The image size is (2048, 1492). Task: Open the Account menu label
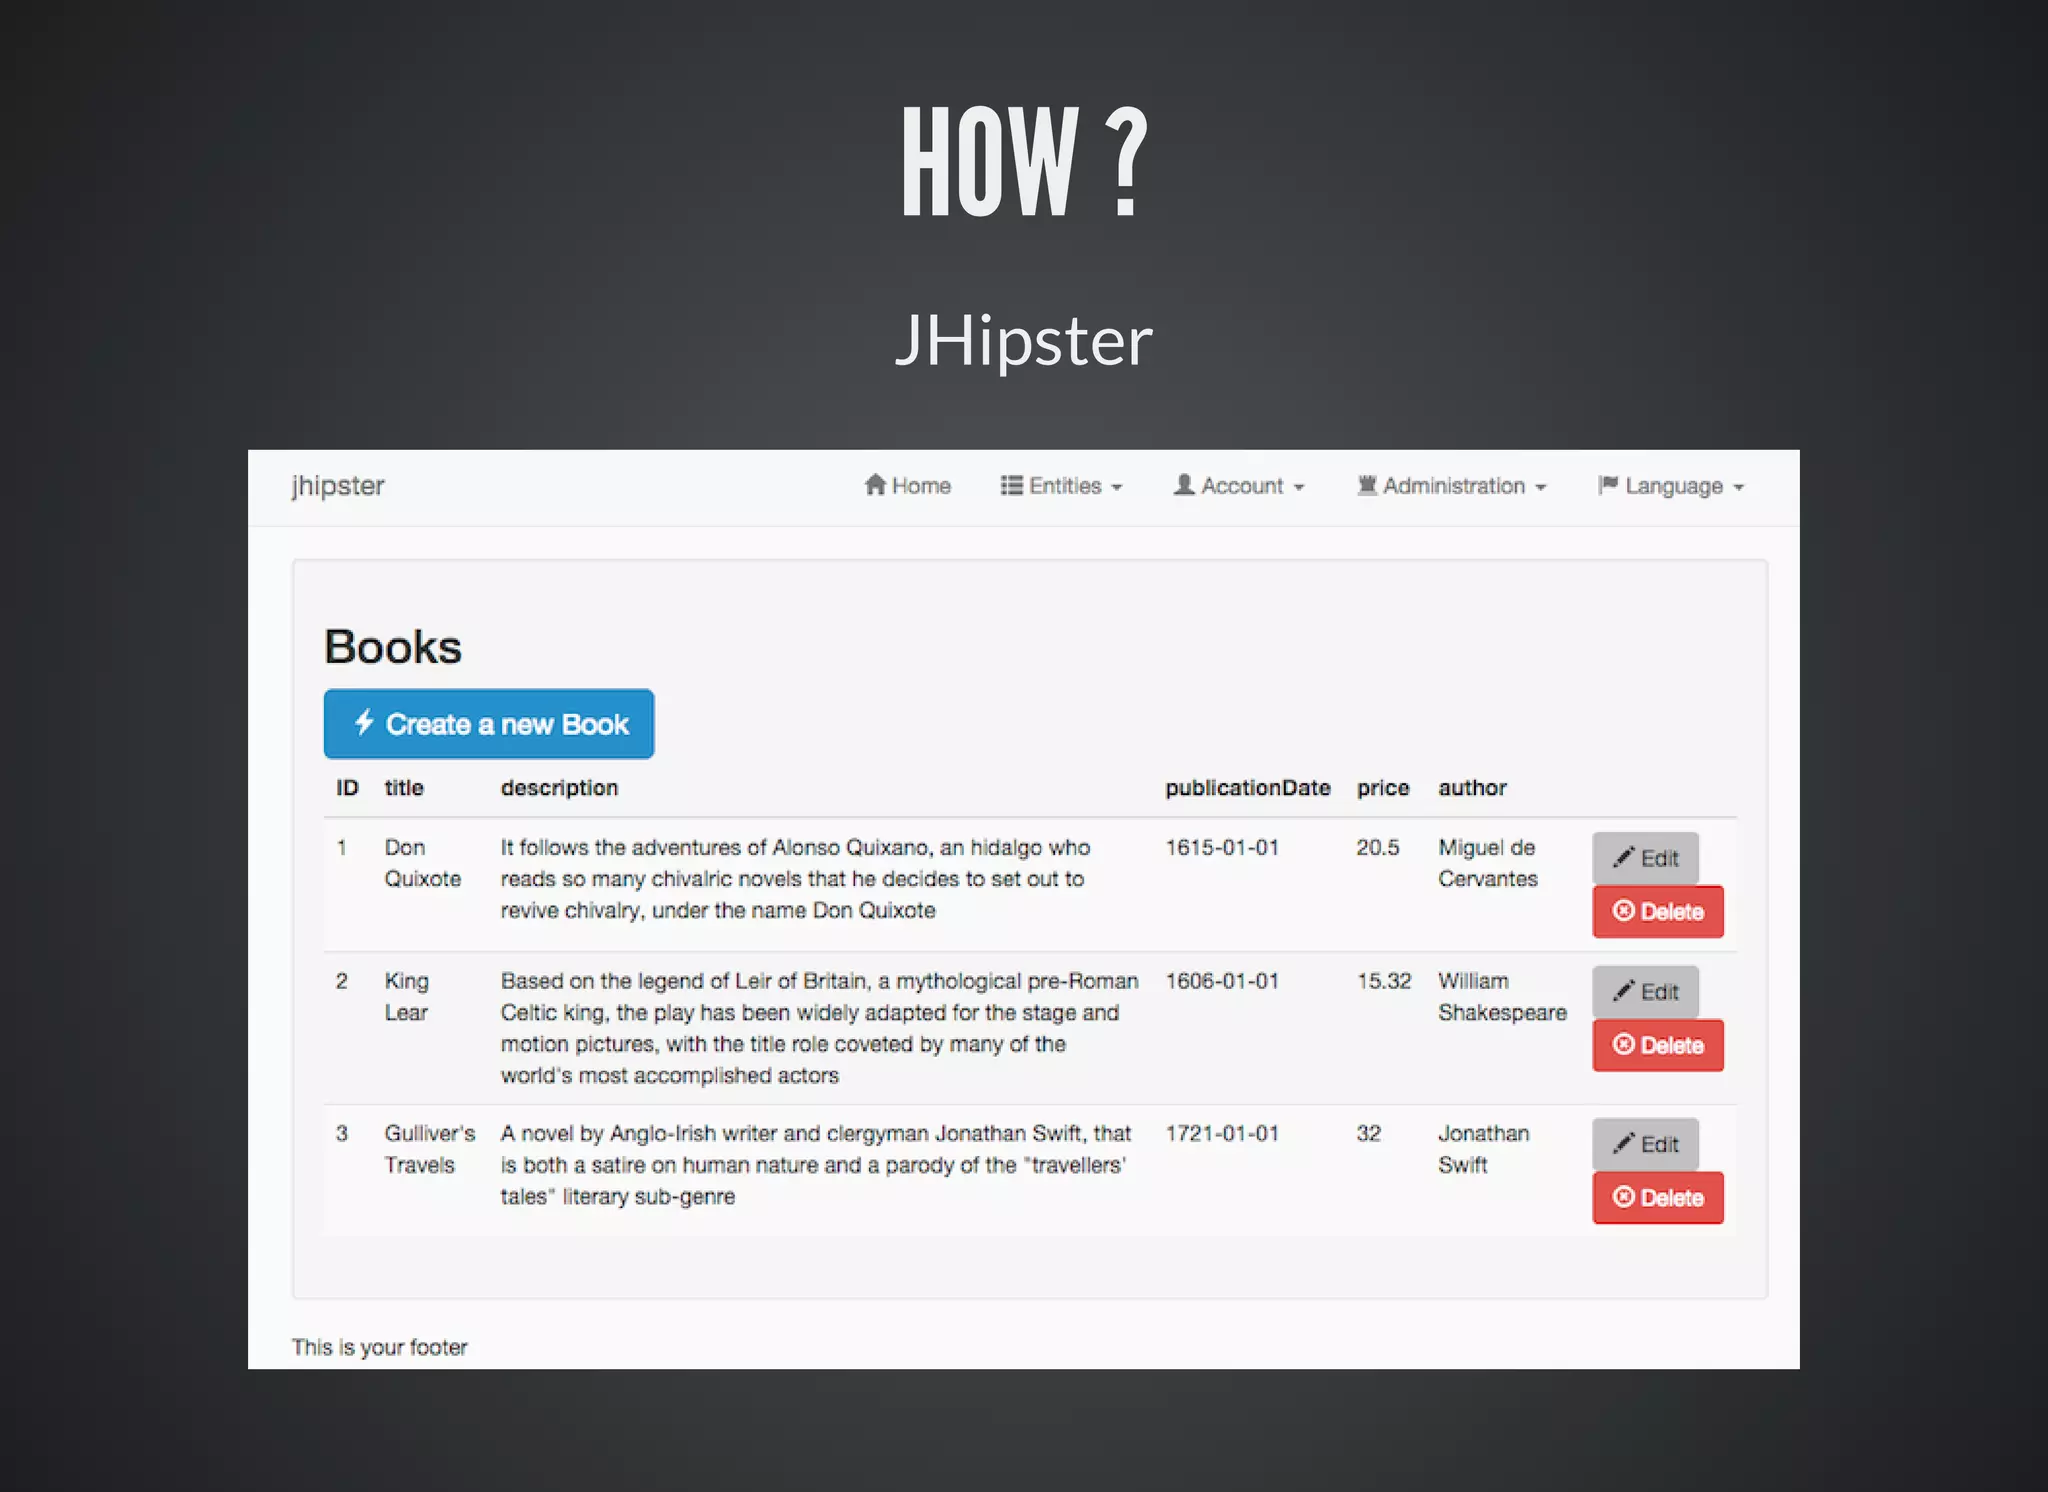click(1242, 486)
